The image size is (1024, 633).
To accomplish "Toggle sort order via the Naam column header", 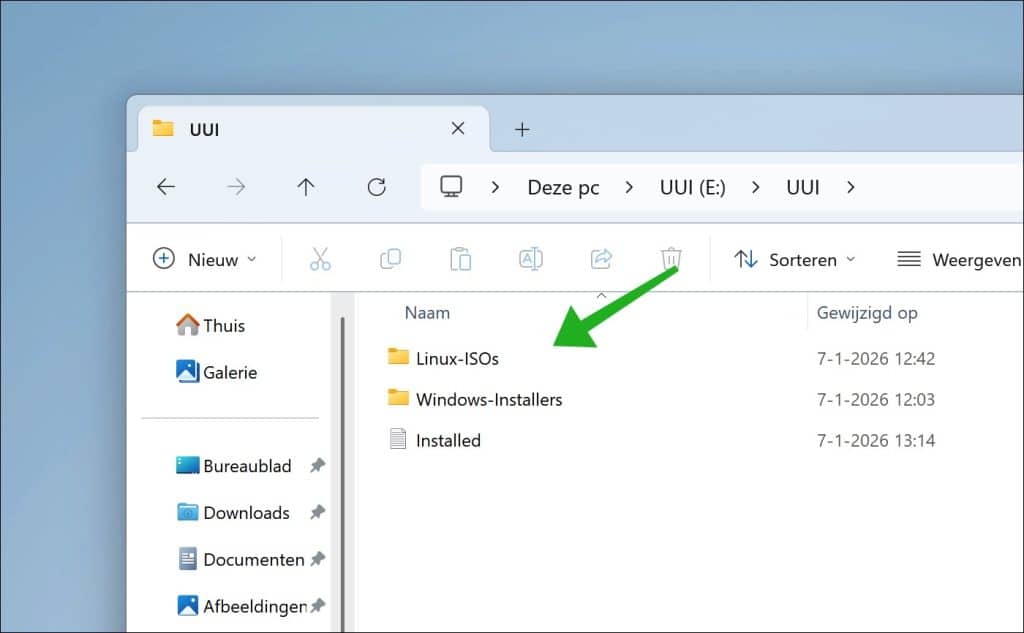I will tap(427, 312).
